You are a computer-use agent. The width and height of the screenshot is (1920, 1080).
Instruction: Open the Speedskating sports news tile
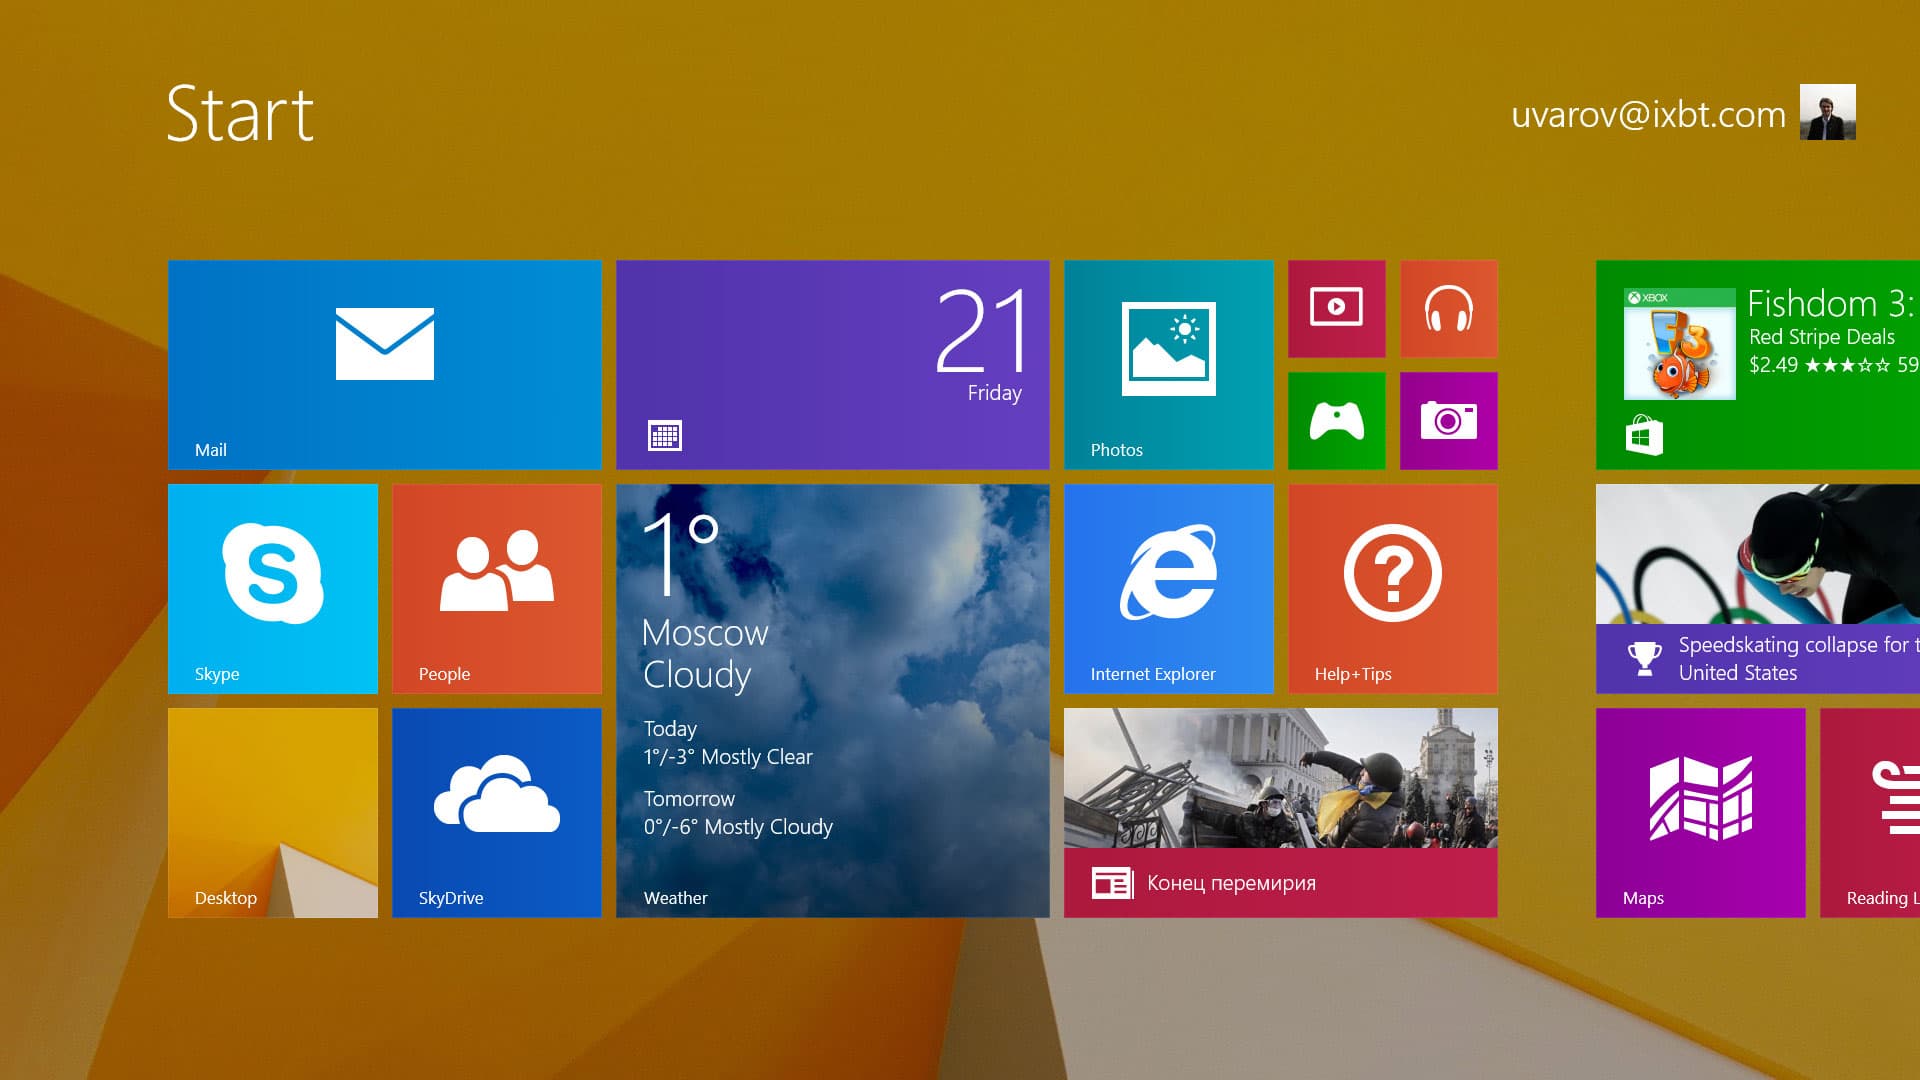[1757, 588]
